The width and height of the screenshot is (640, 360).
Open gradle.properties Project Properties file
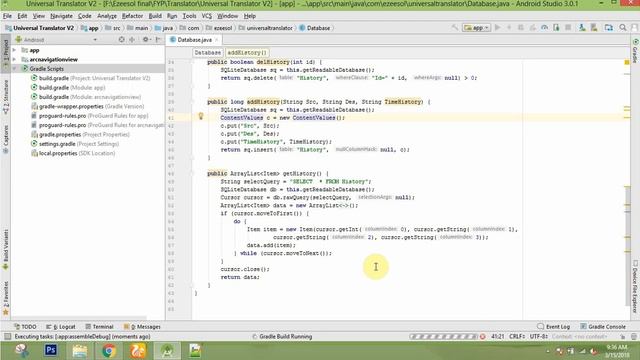tap(80, 134)
